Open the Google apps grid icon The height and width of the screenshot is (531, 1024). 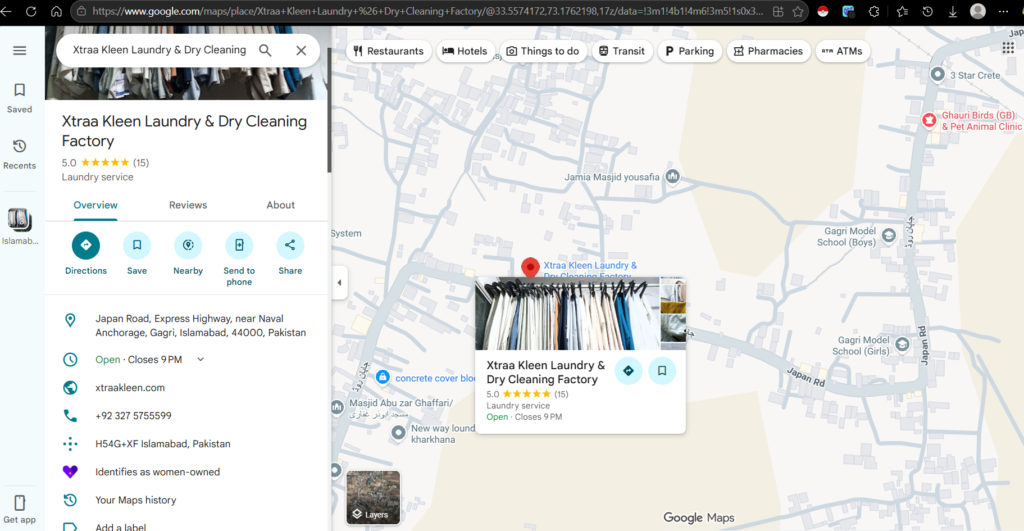[x=1007, y=48]
